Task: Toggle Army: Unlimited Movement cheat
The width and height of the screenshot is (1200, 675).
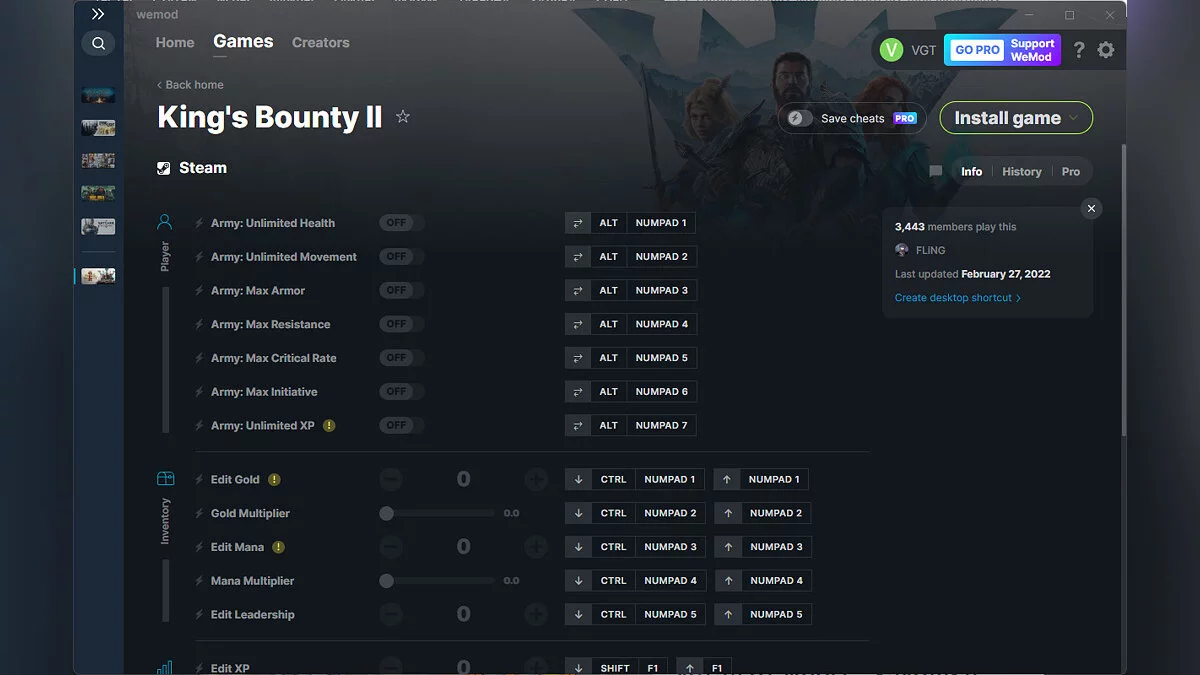Action: [x=402, y=257]
